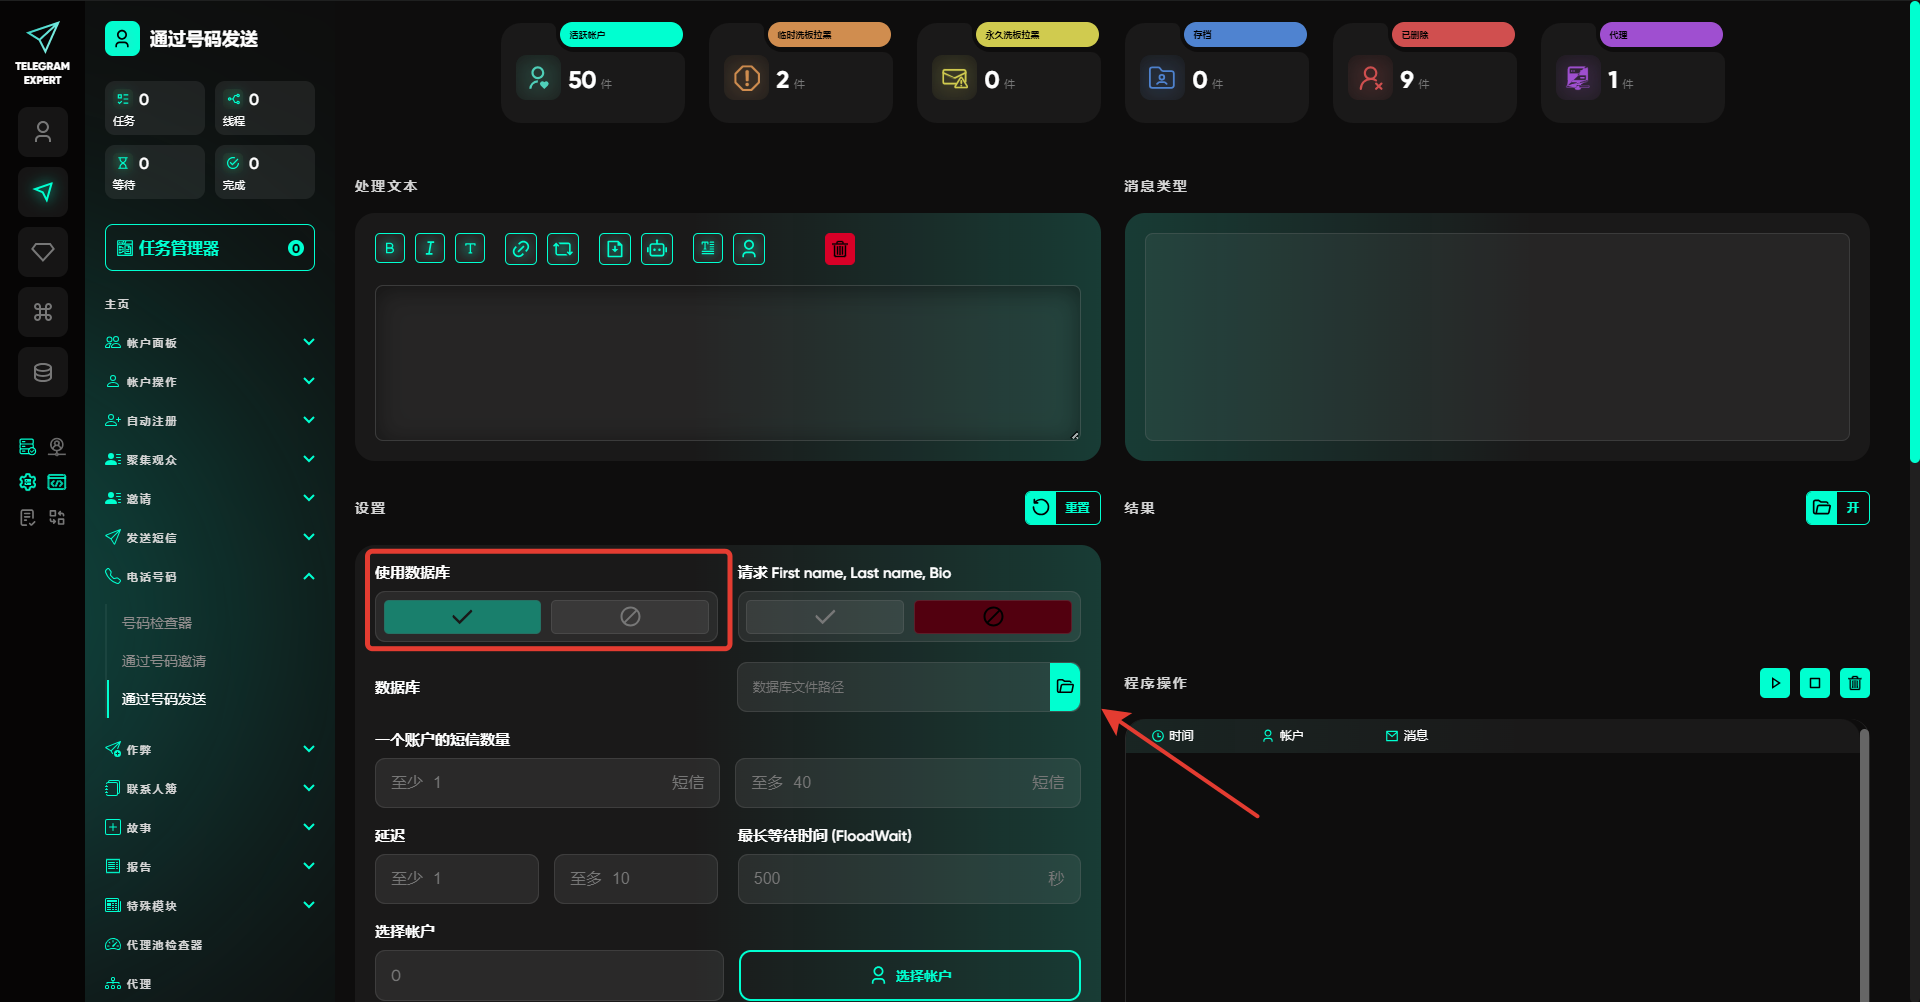Image resolution: width=1920 pixels, height=1002 pixels.
Task: Enable 使用数据库 with the checkmark toggle
Action: click(x=462, y=617)
